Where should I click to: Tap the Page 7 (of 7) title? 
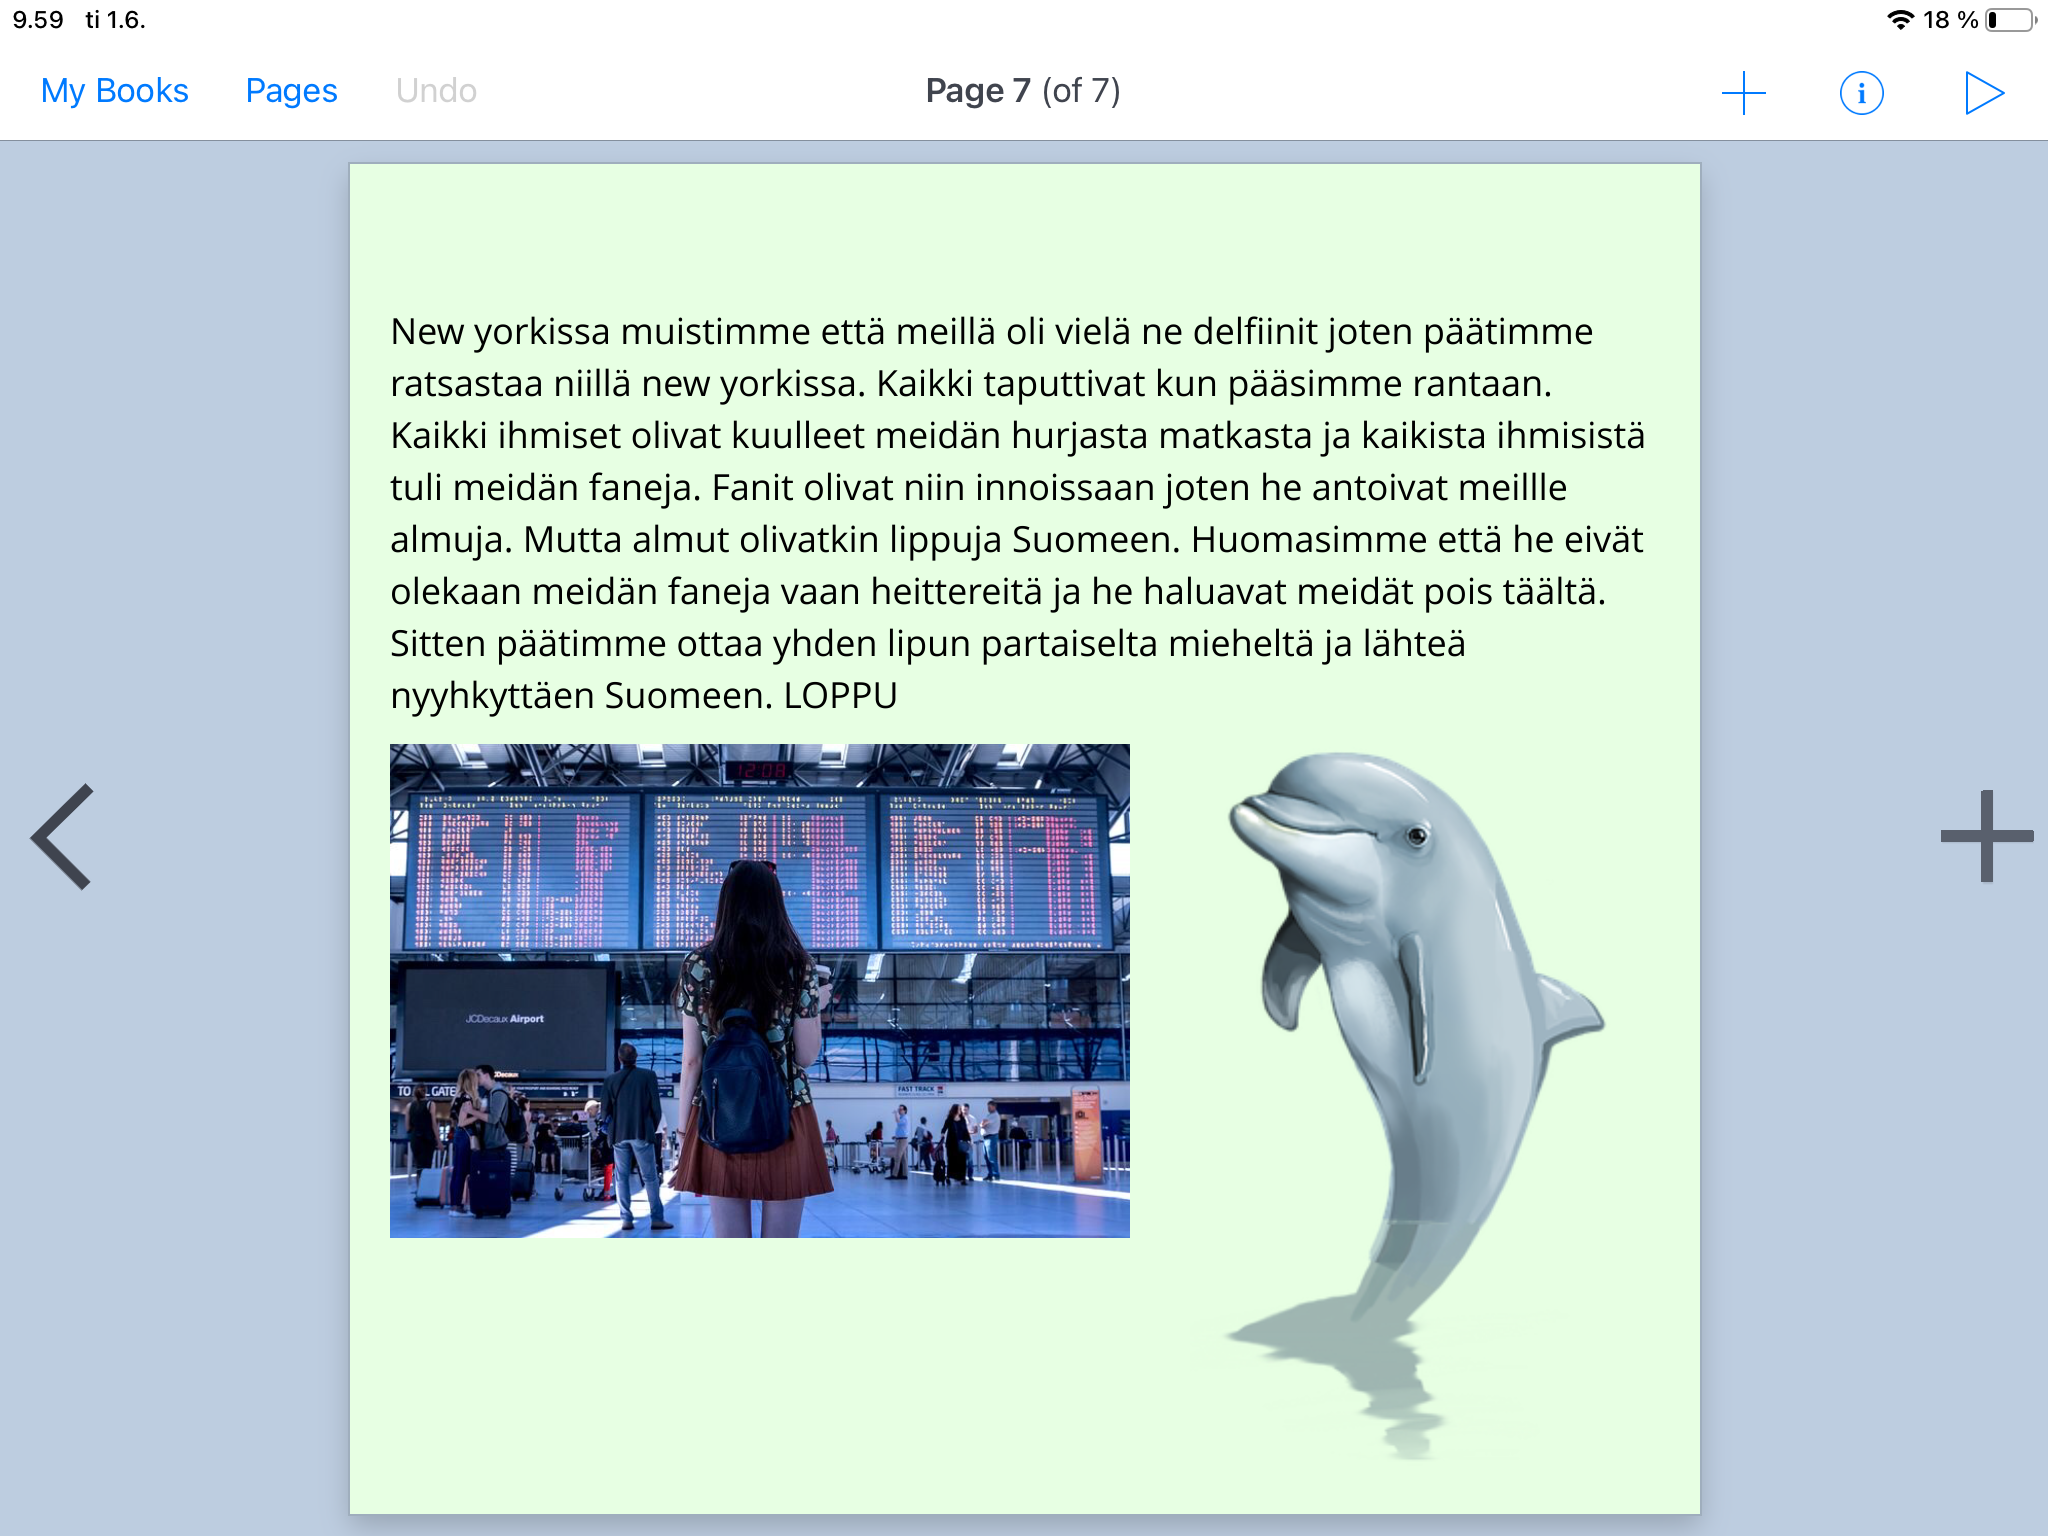tap(1022, 91)
